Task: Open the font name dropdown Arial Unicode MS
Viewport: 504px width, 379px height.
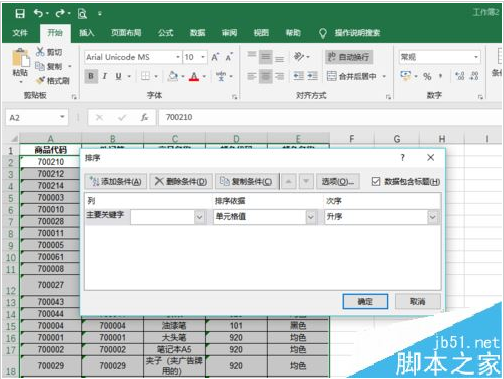Action: point(178,57)
